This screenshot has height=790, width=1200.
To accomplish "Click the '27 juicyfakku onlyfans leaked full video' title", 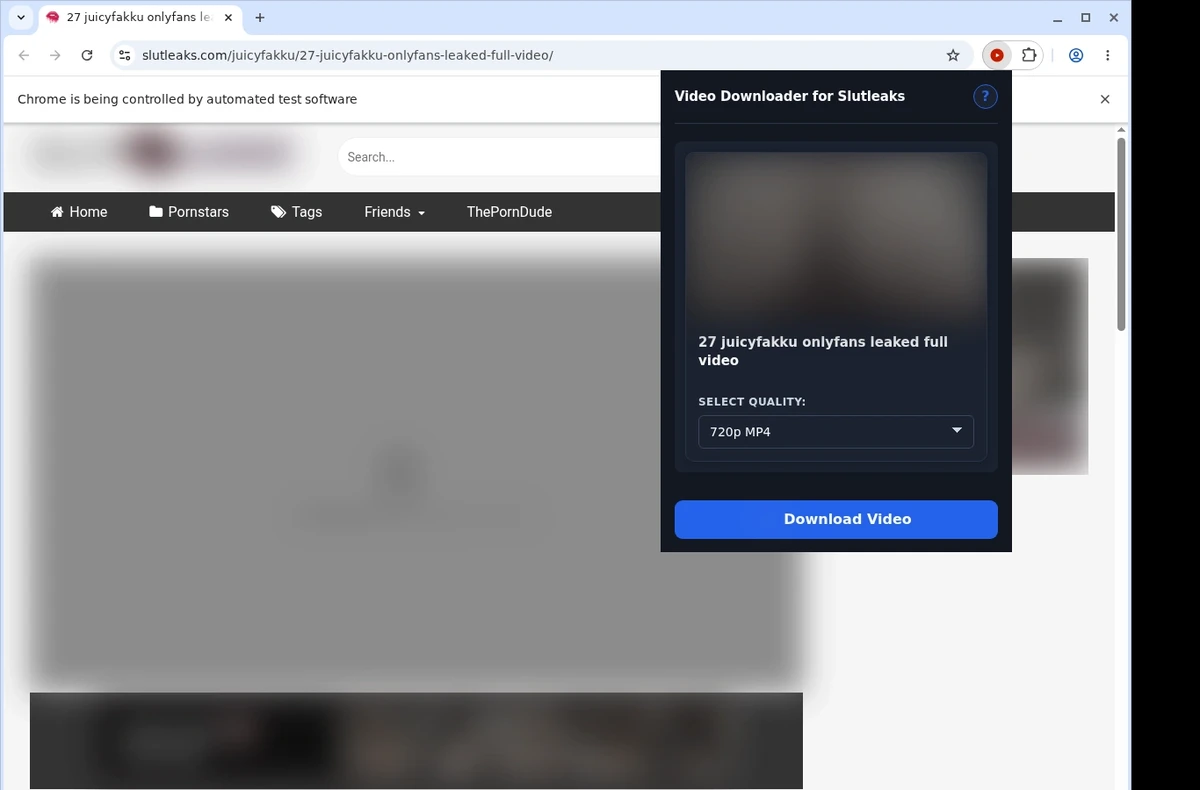I will [823, 351].
